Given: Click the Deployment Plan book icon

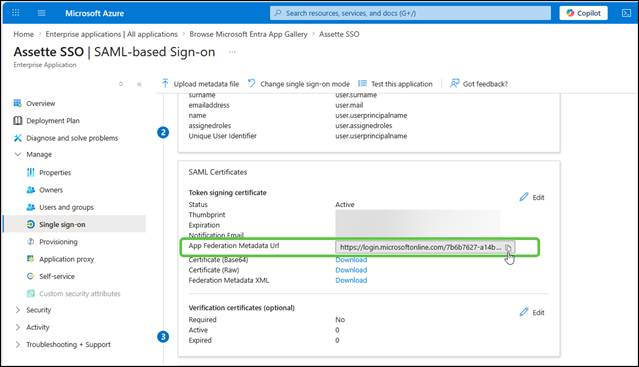Looking at the screenshot, I should point(18,121).
